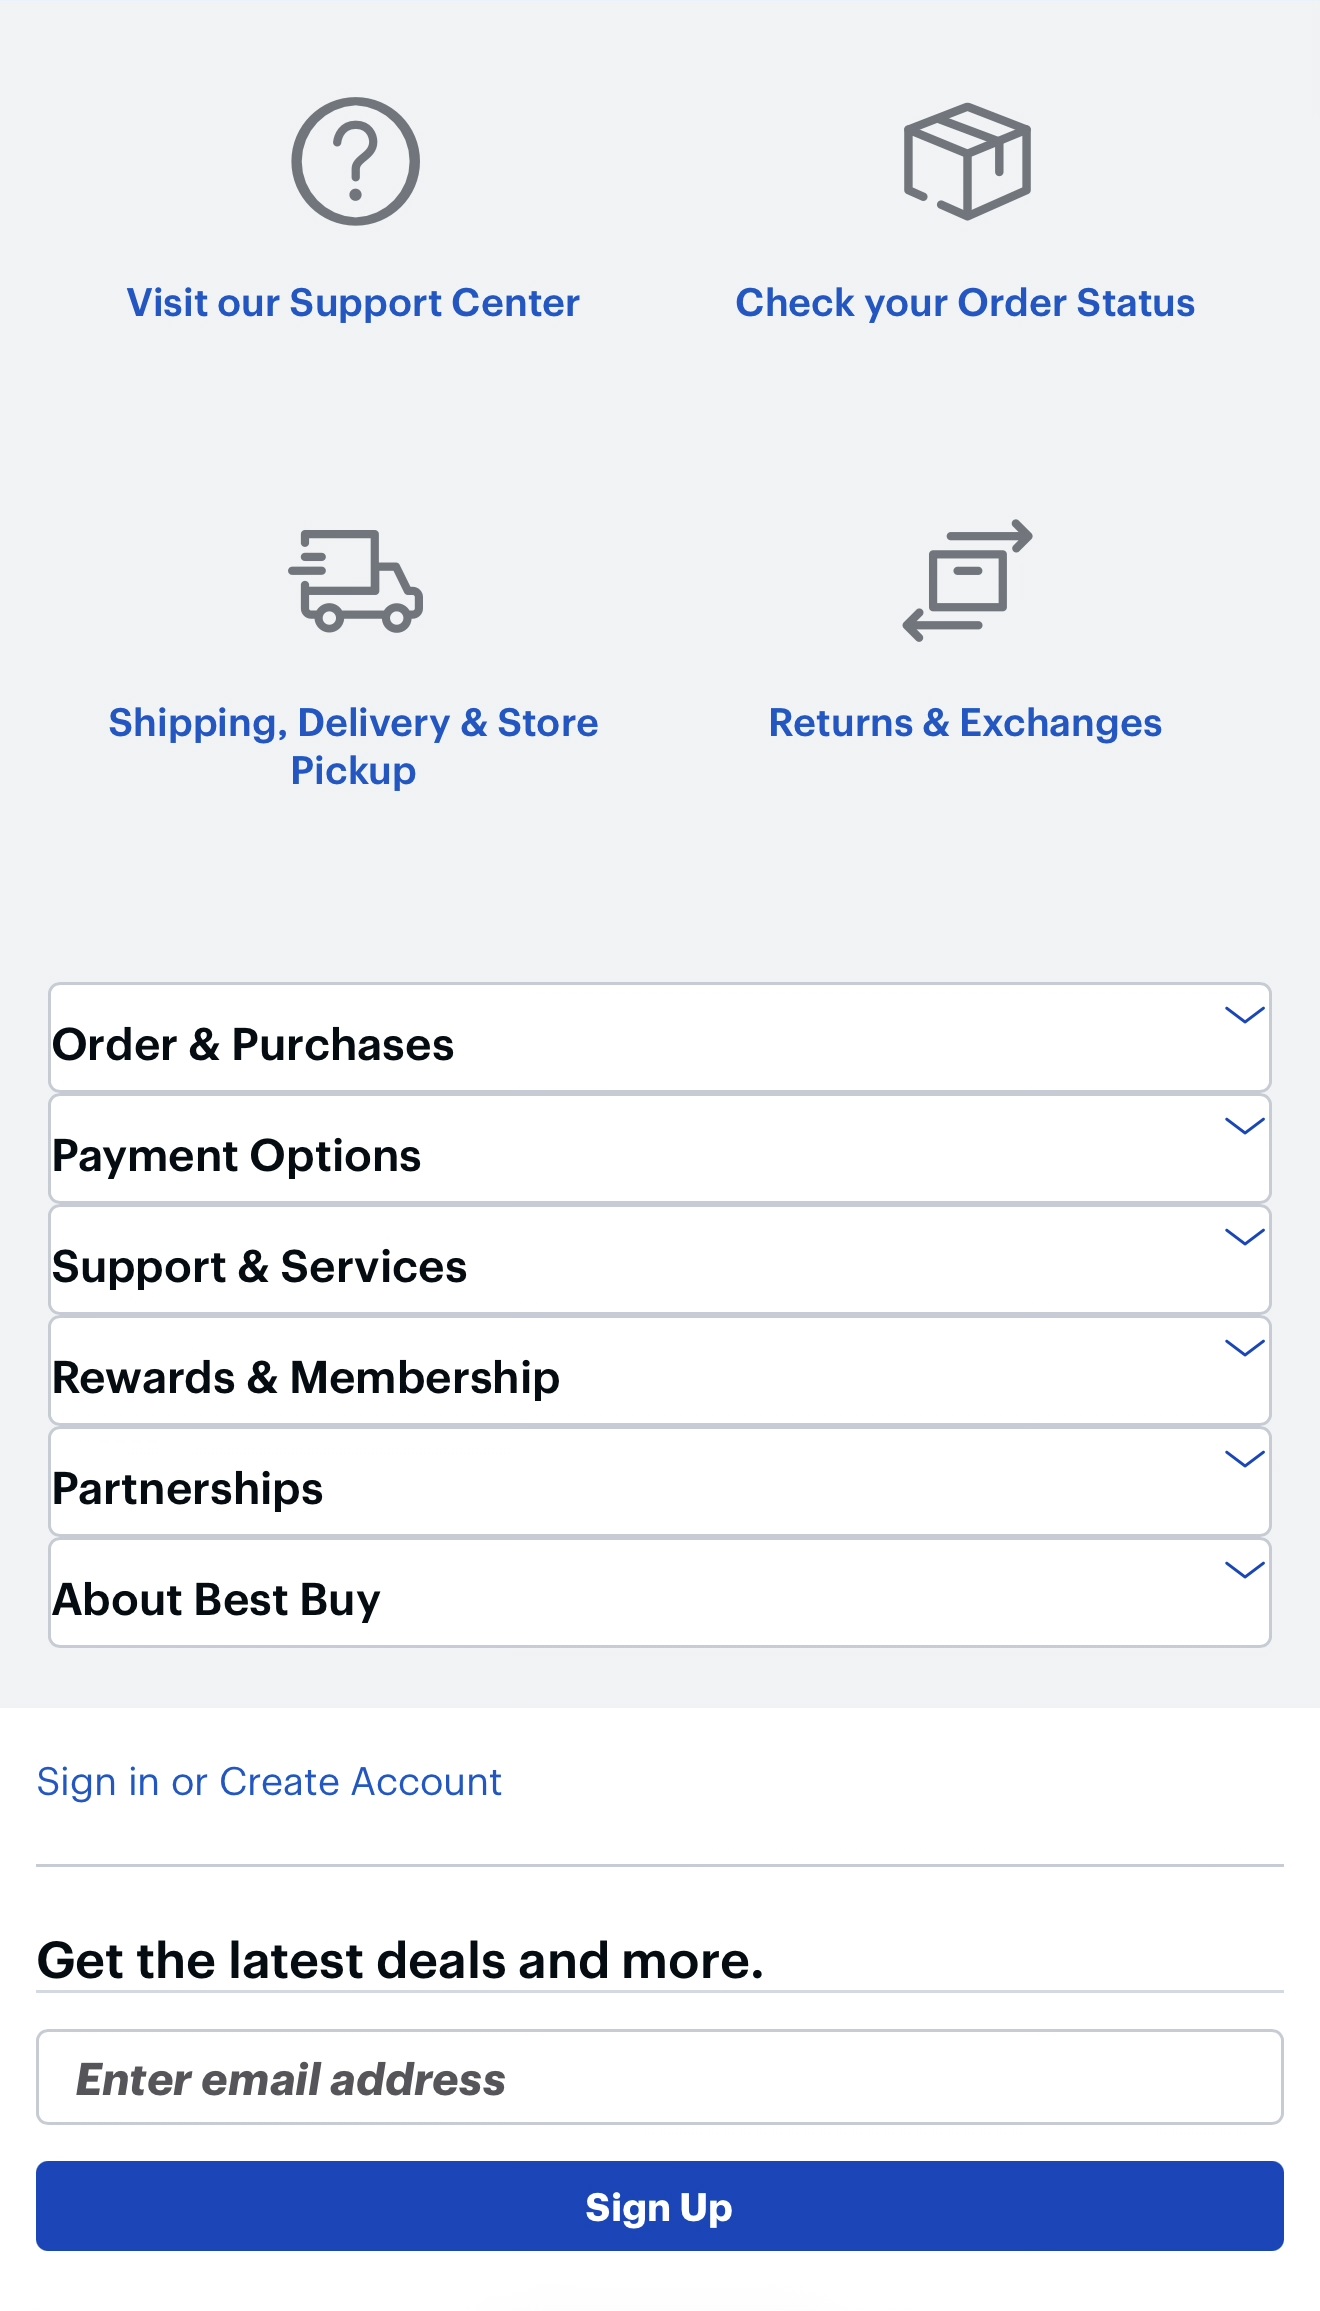
Task: Open the Partnerships section heading
Action: pos(188,1489)
